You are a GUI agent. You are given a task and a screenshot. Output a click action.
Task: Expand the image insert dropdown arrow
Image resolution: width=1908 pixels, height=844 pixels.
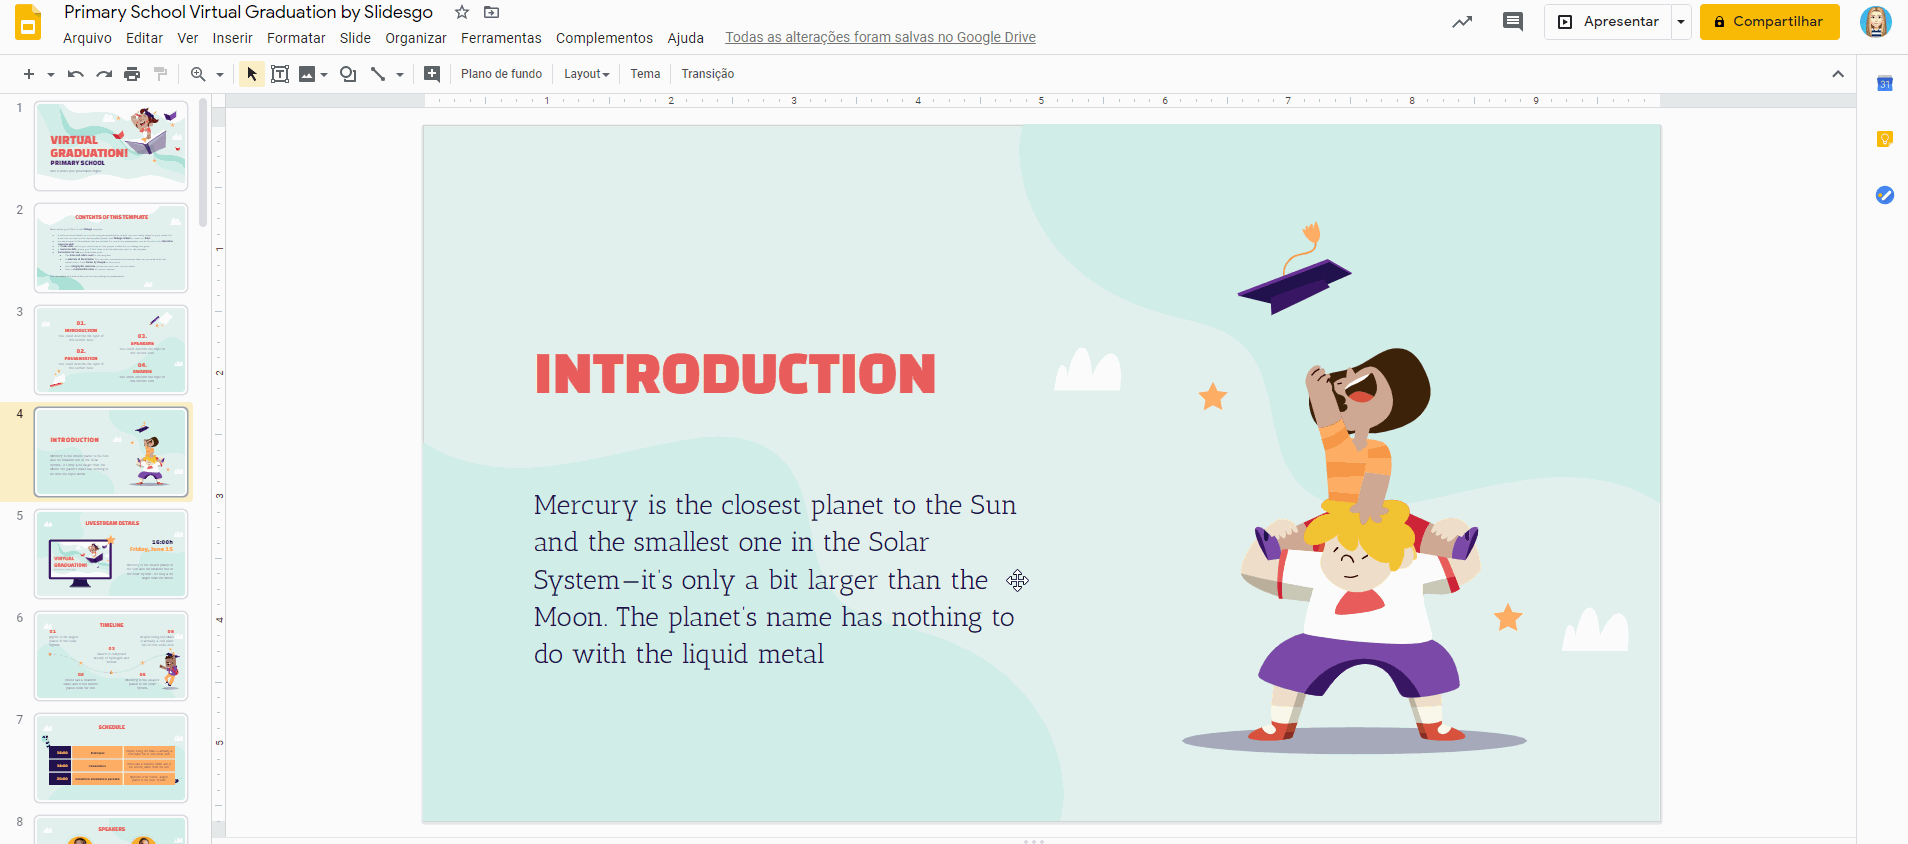pos(324,74)
